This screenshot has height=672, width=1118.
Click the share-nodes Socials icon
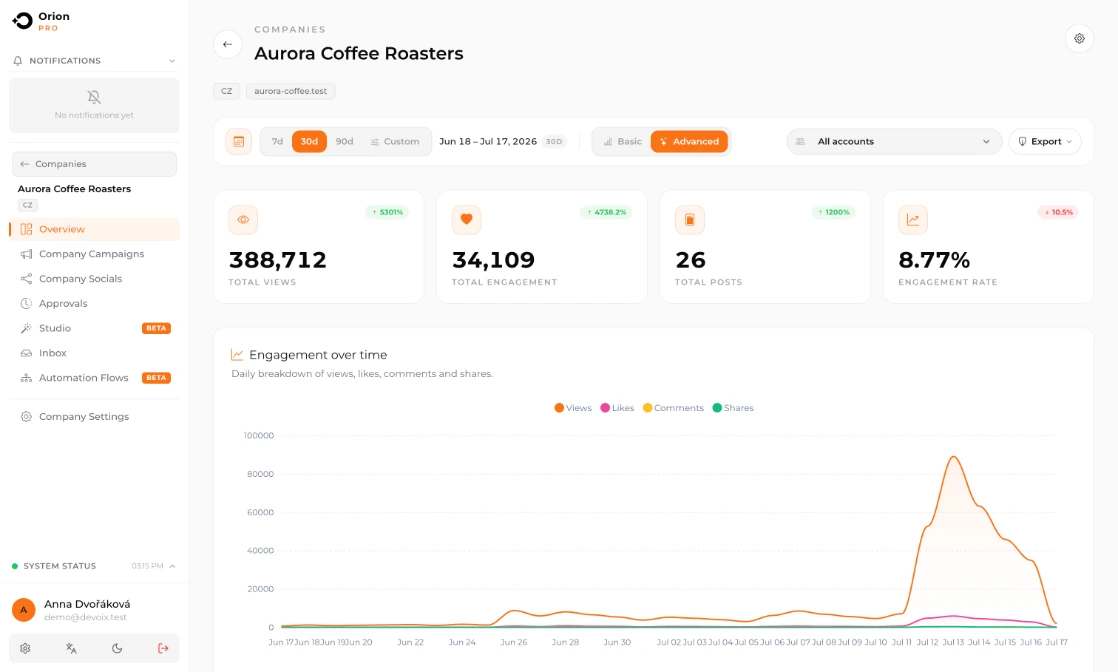(x=26, y=279)
